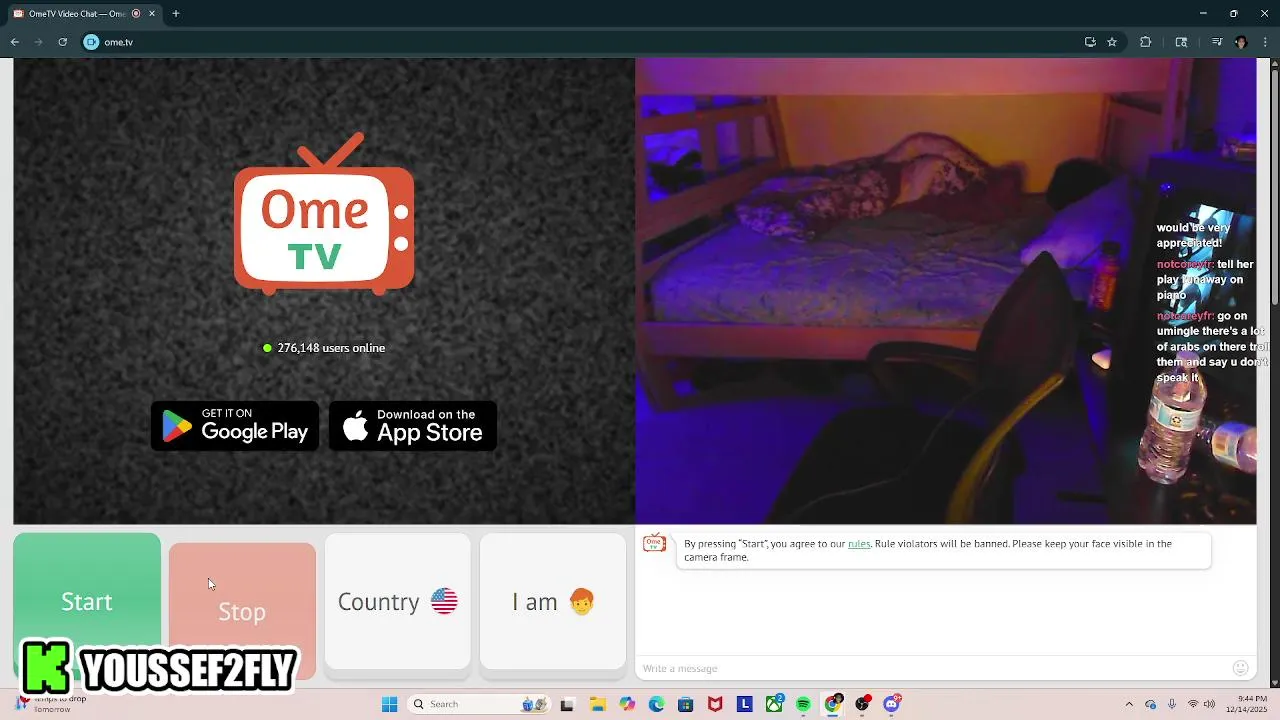Open Microsoft Store from the taskbar
The image size is (1280, 720).
pyautogui.click(x=685, y=704)
